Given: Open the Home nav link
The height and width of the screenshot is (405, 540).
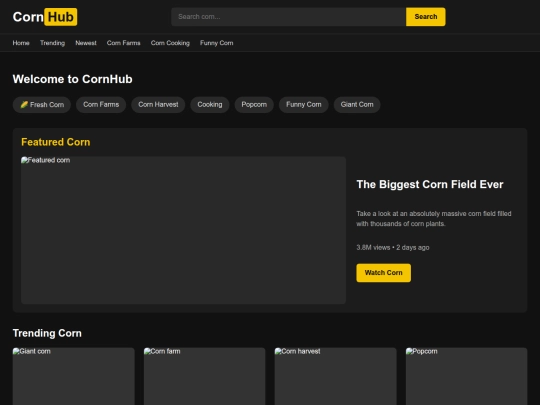Looking at the screenshot, I should point(21,43).
